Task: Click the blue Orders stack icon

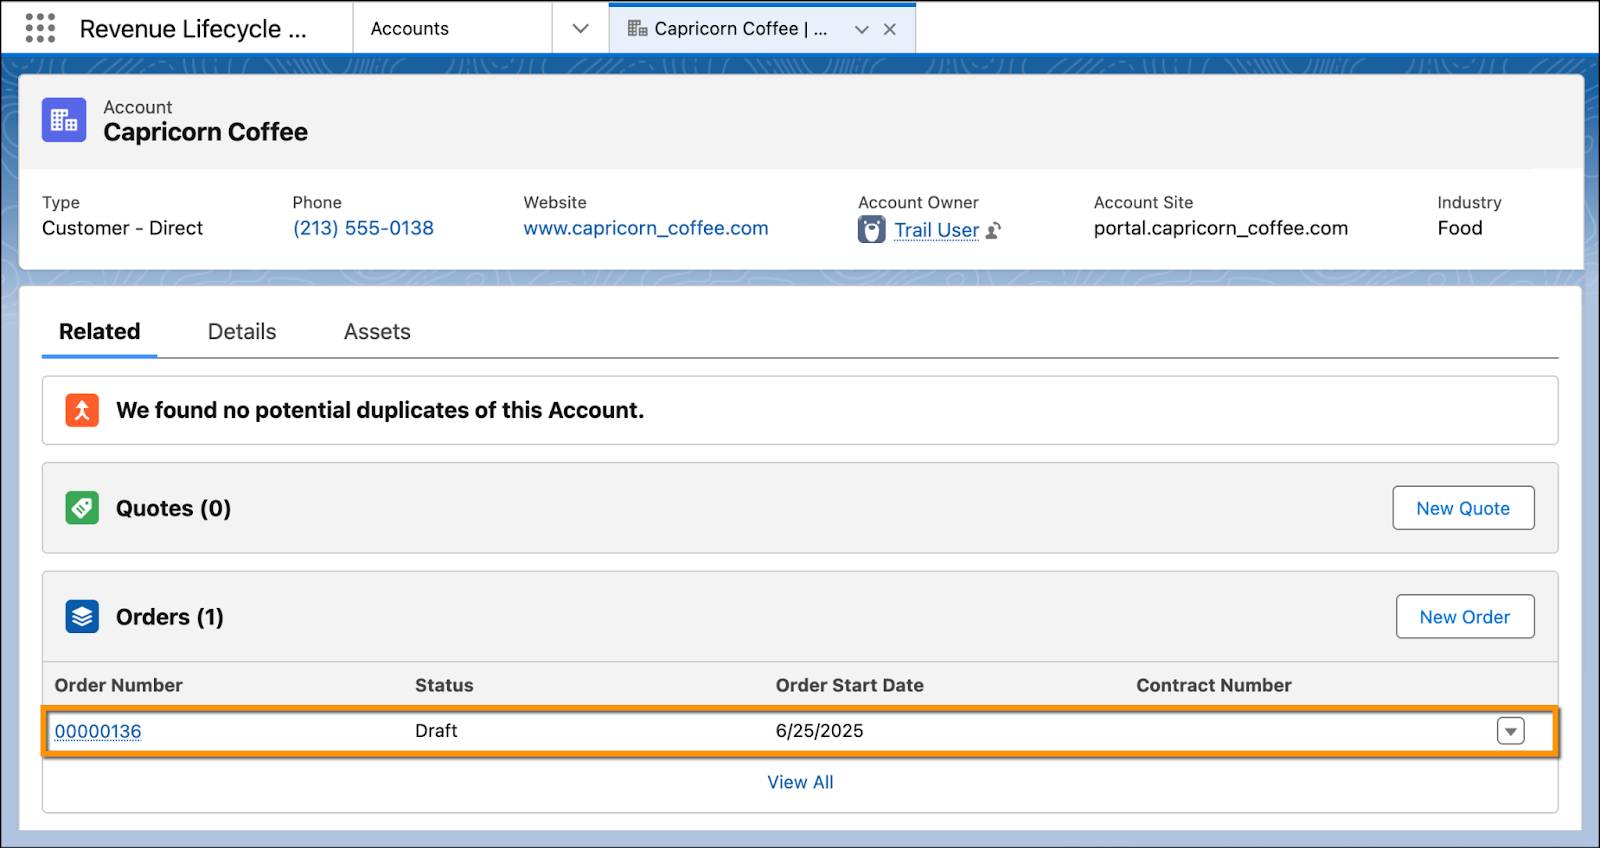Action: (82, 617)
